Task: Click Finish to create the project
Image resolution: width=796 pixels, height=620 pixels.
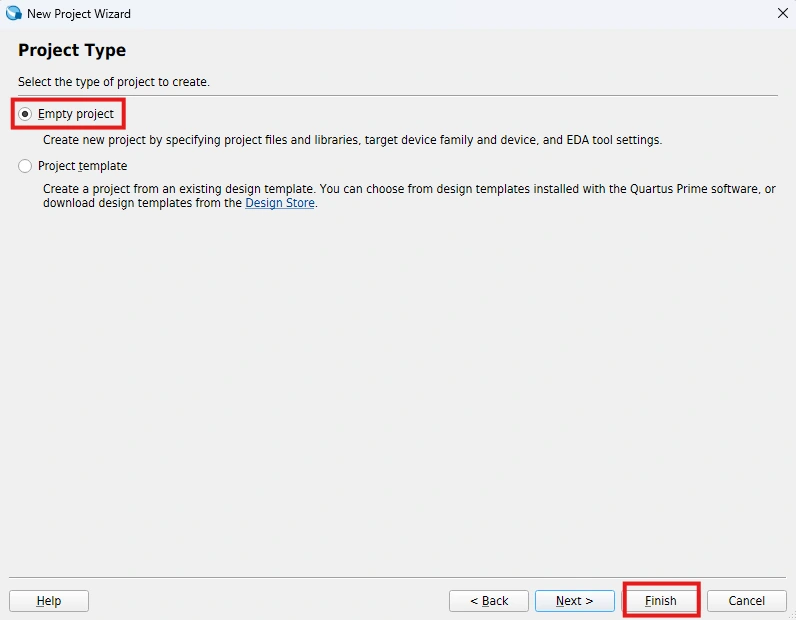Action: (660, 601)
